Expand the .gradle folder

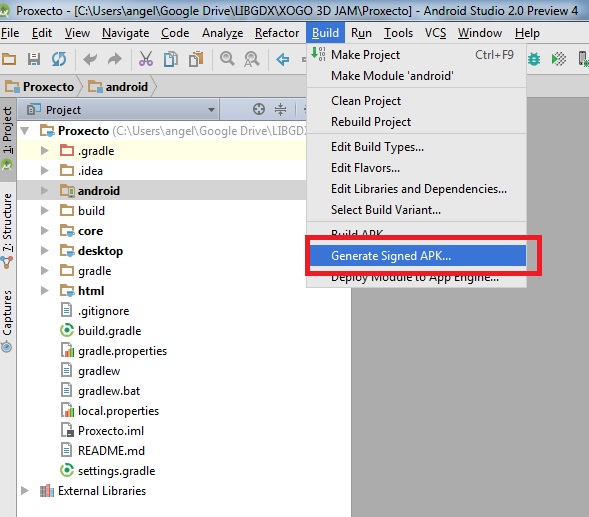45,151
